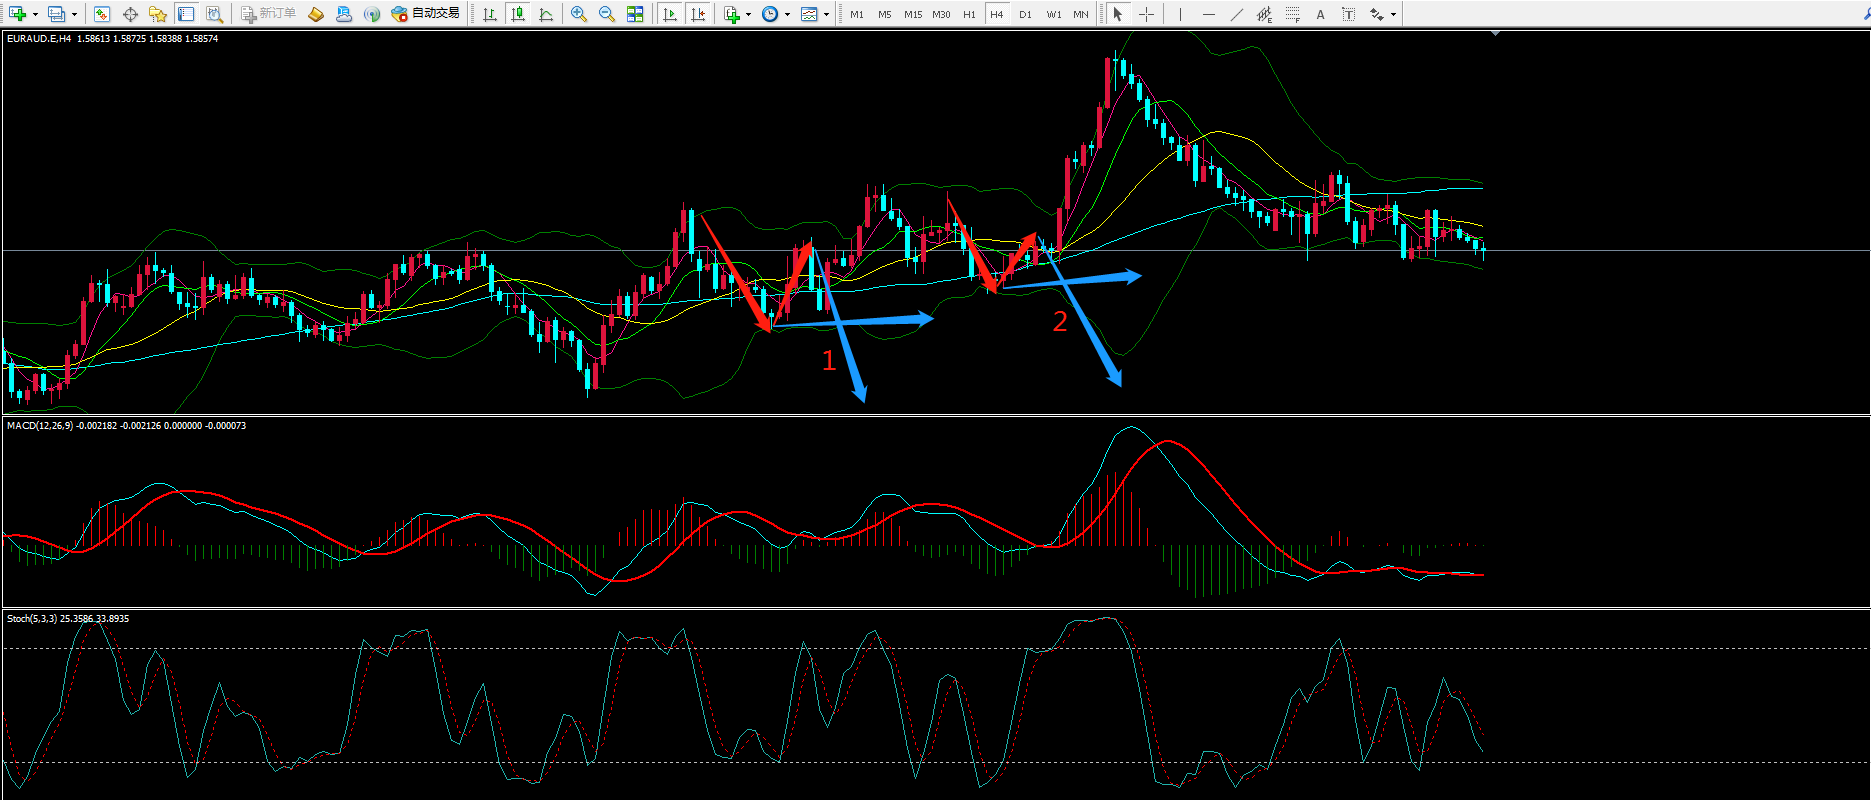1871x800 pixels.
Task: Click the 新订单 new order button
Action: pyautogui.click(x=268, y=14)
